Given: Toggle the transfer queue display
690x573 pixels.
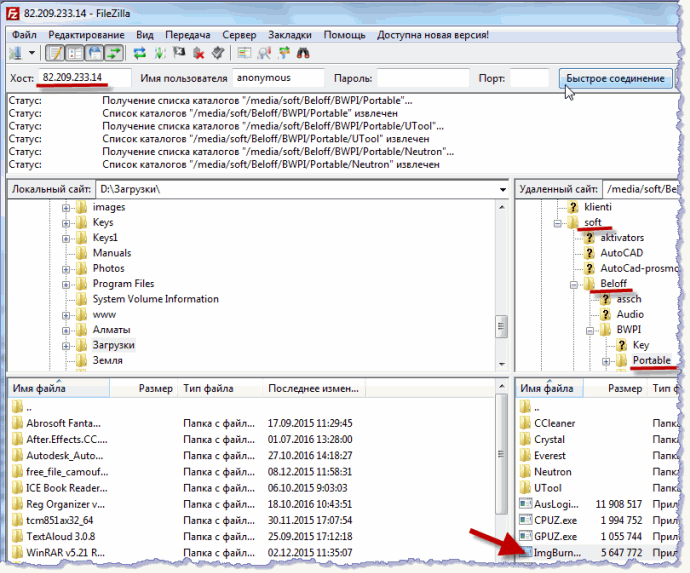Looking at the screenshot, I should [x=114, y=53].
